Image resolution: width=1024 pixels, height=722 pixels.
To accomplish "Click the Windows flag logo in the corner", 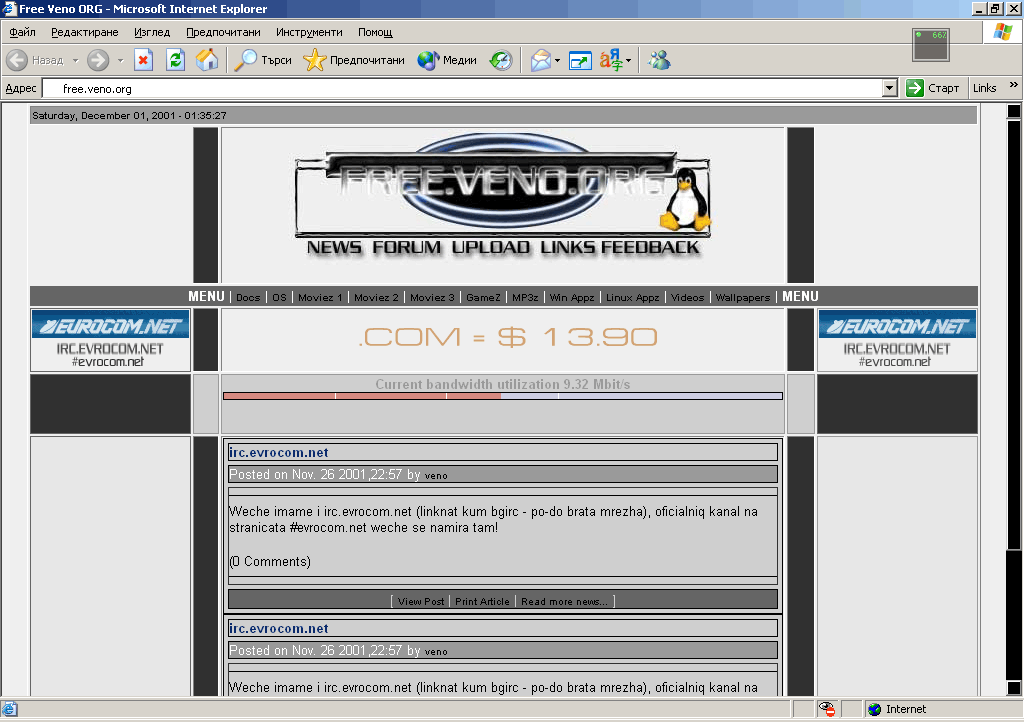I will [x=1002, y=31].
